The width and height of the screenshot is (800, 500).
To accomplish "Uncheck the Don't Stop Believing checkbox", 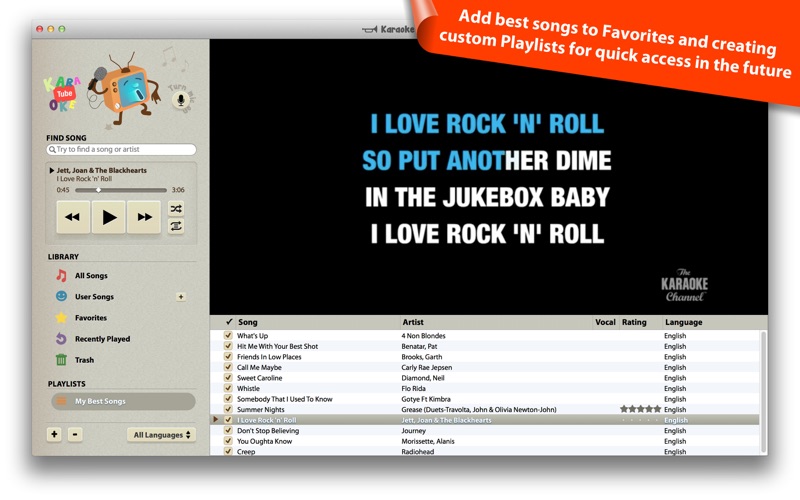I will point(228,430).
